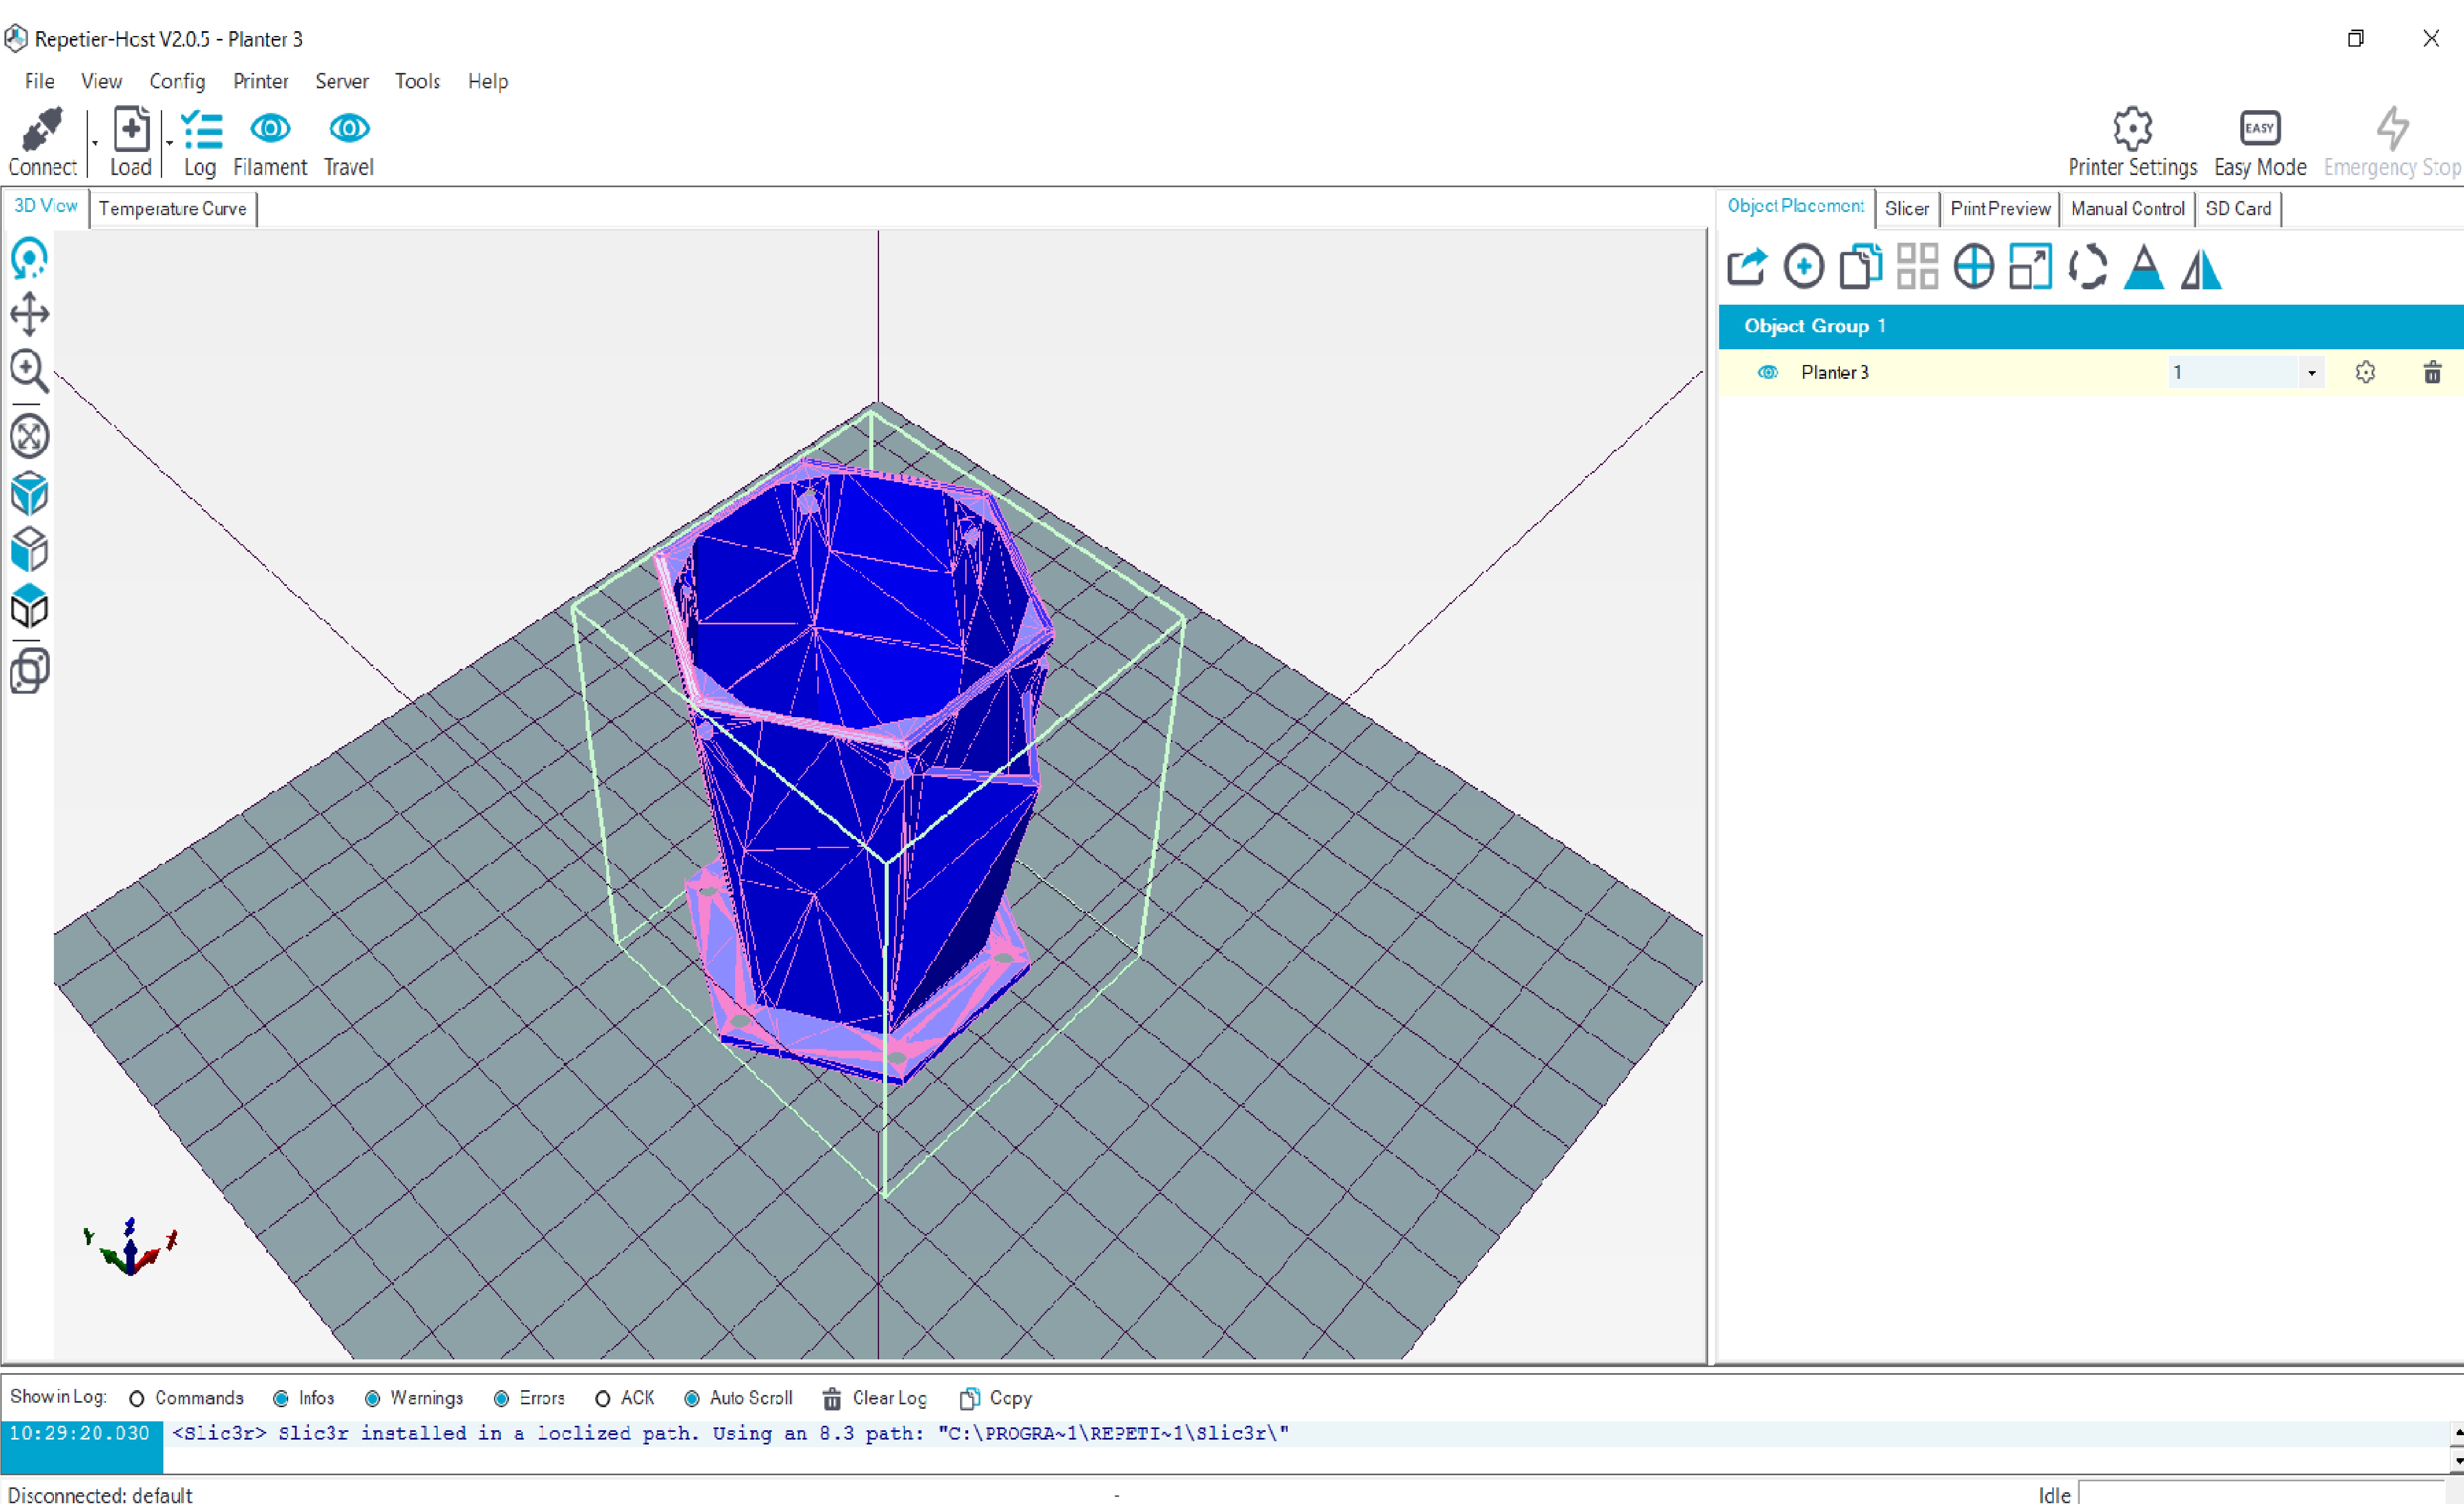Switch to top view cube
2464x1504 pixels.
(30, 606)
